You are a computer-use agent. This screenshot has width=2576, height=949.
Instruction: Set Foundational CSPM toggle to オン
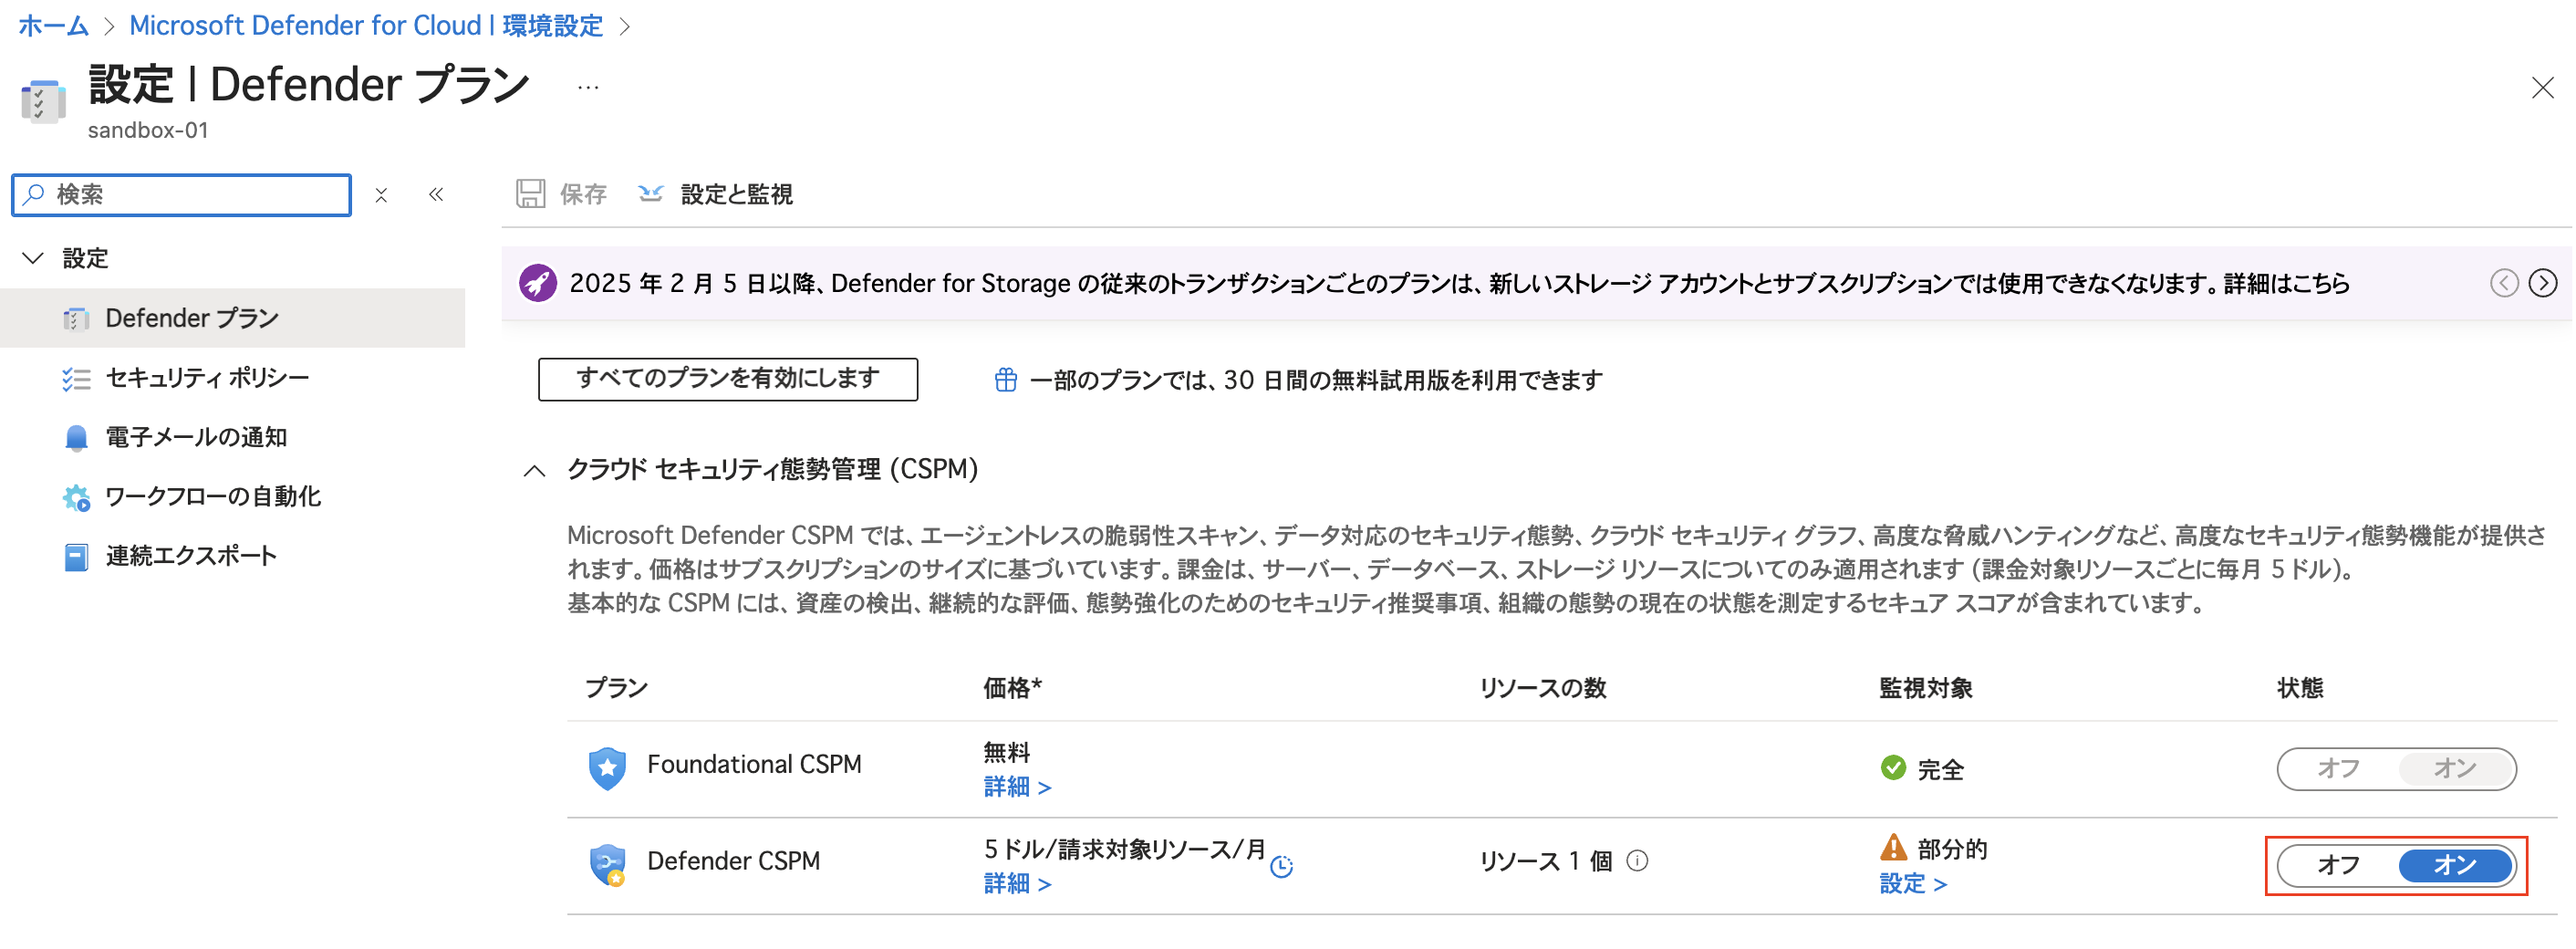[x=2455, y=769]
